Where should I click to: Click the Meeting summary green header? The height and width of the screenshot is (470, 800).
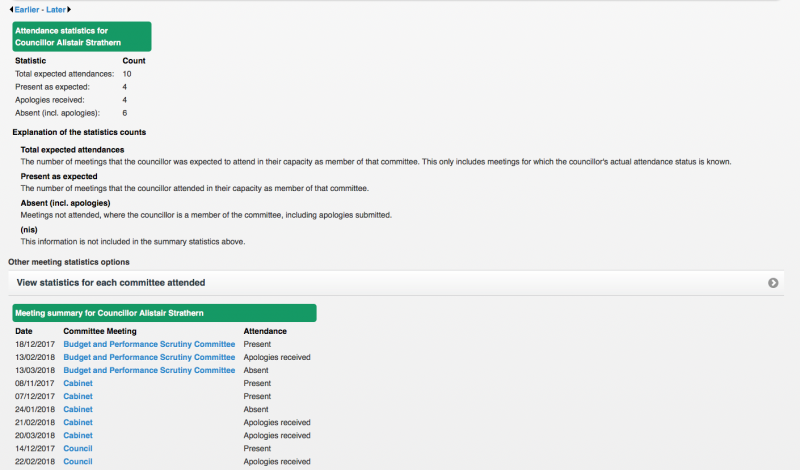point(164,313)
